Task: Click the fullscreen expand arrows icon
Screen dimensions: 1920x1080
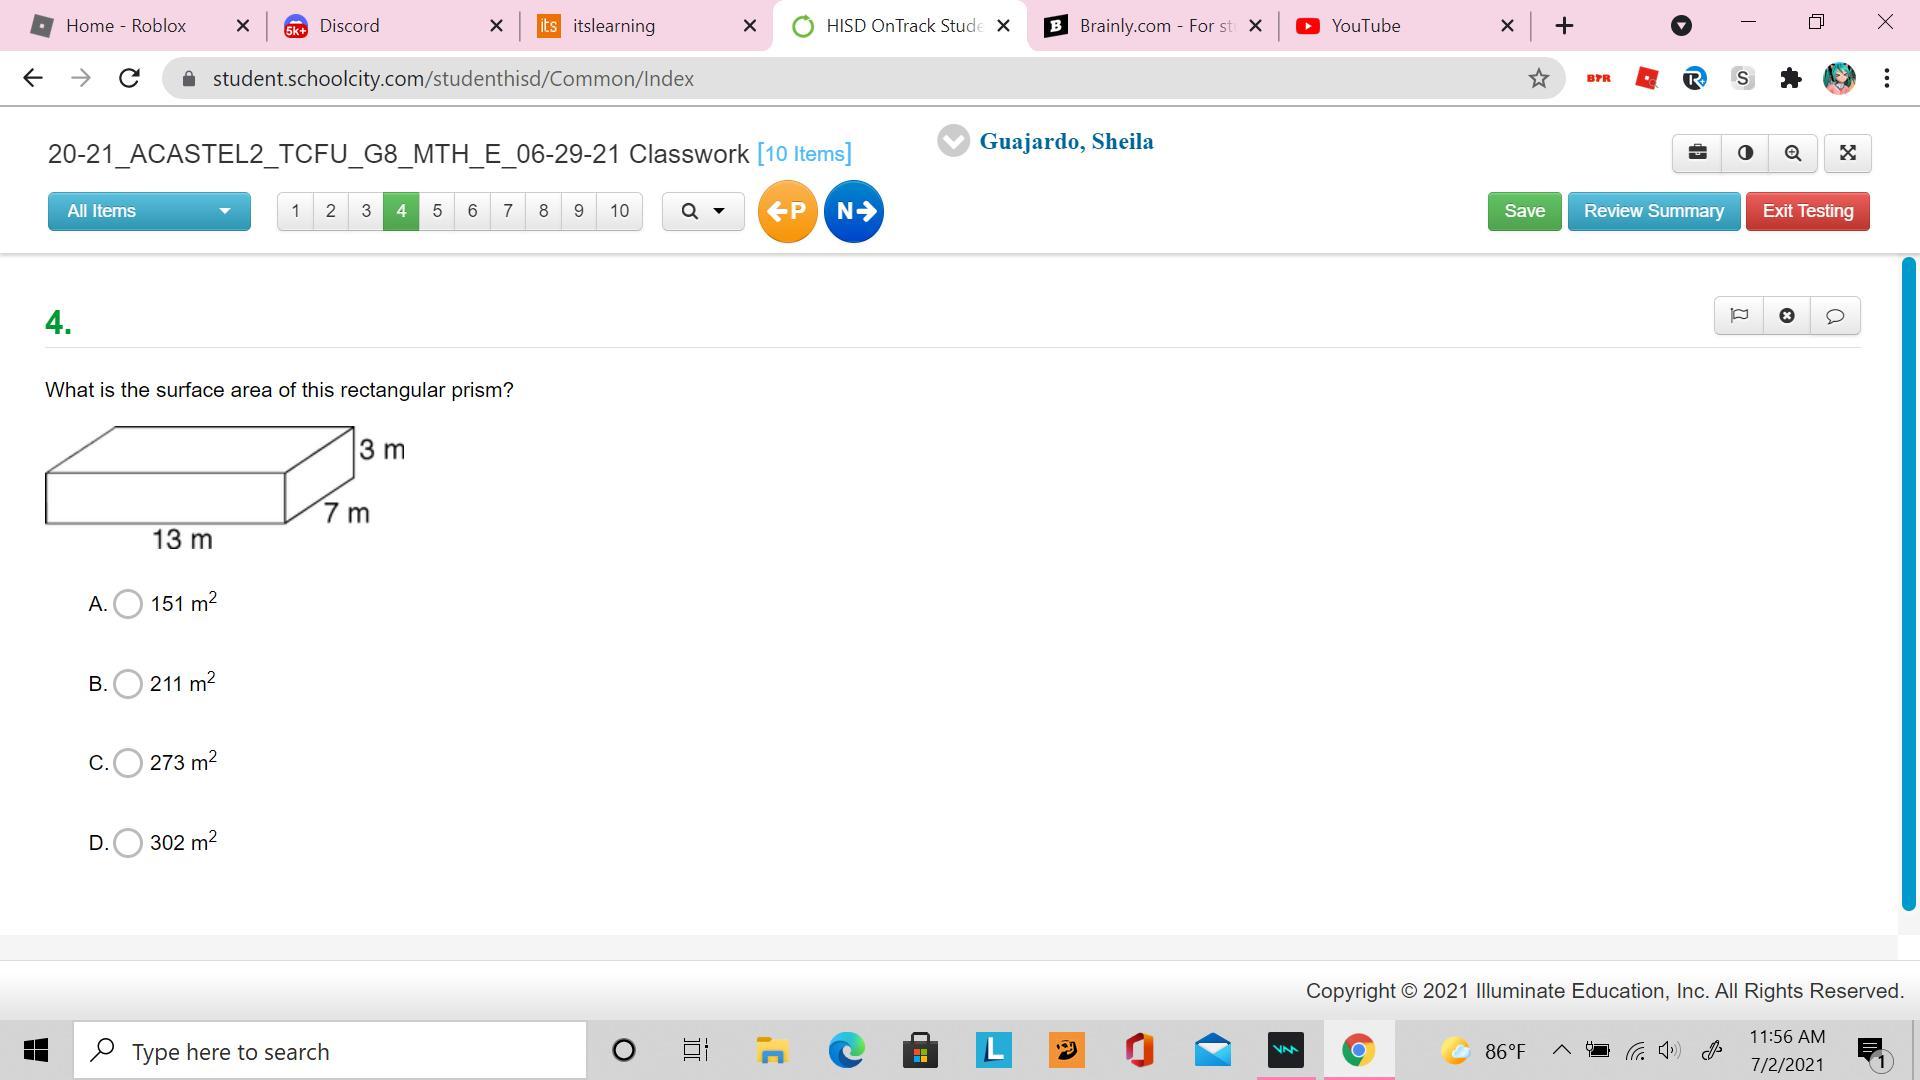Action: [x=1847, y=153]
